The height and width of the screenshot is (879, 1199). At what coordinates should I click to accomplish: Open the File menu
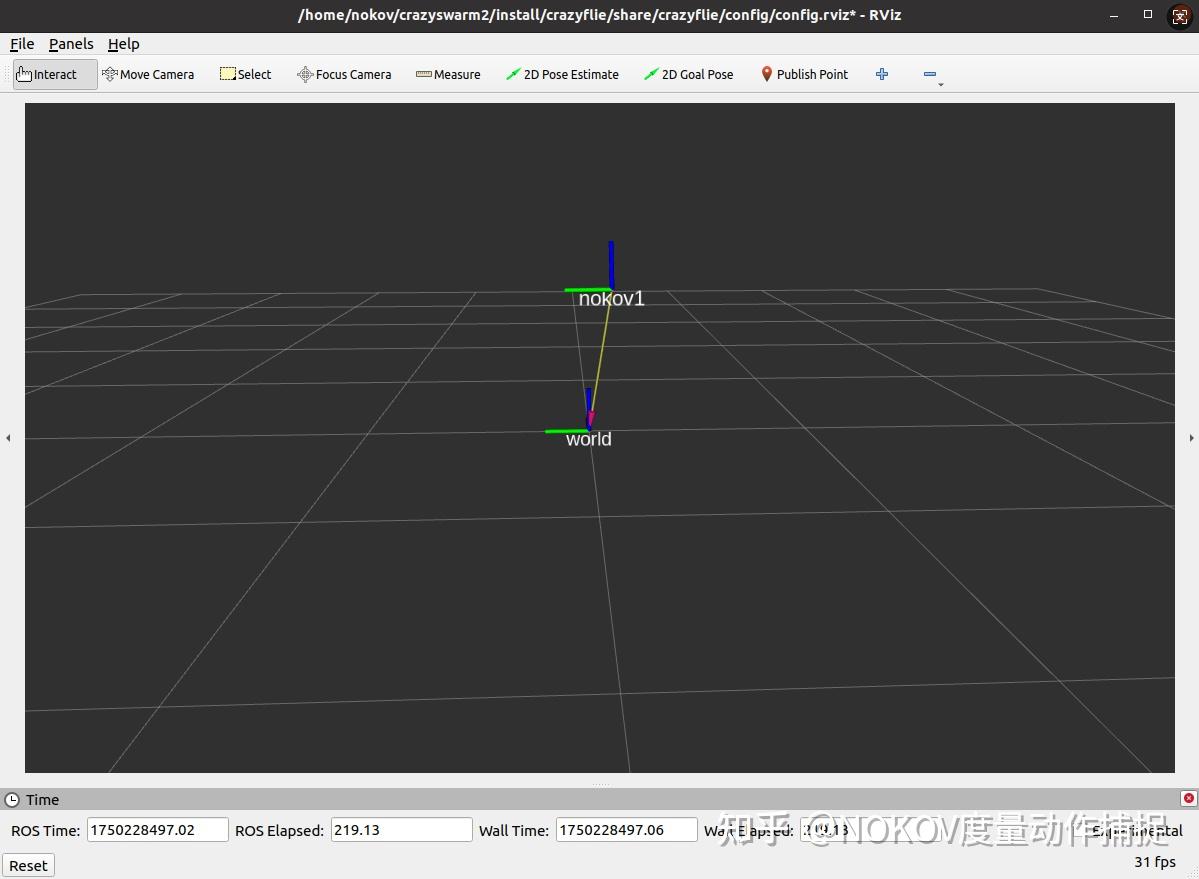point(21,44)
